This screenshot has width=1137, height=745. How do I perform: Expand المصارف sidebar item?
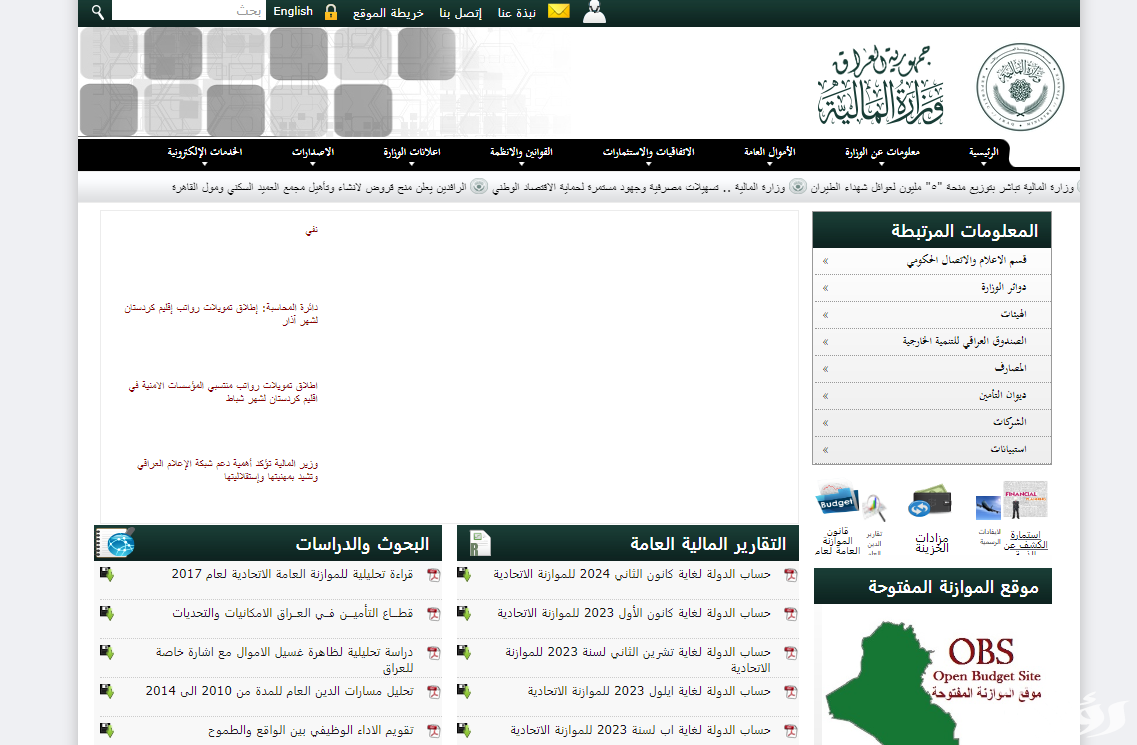[x=932, y=369]
